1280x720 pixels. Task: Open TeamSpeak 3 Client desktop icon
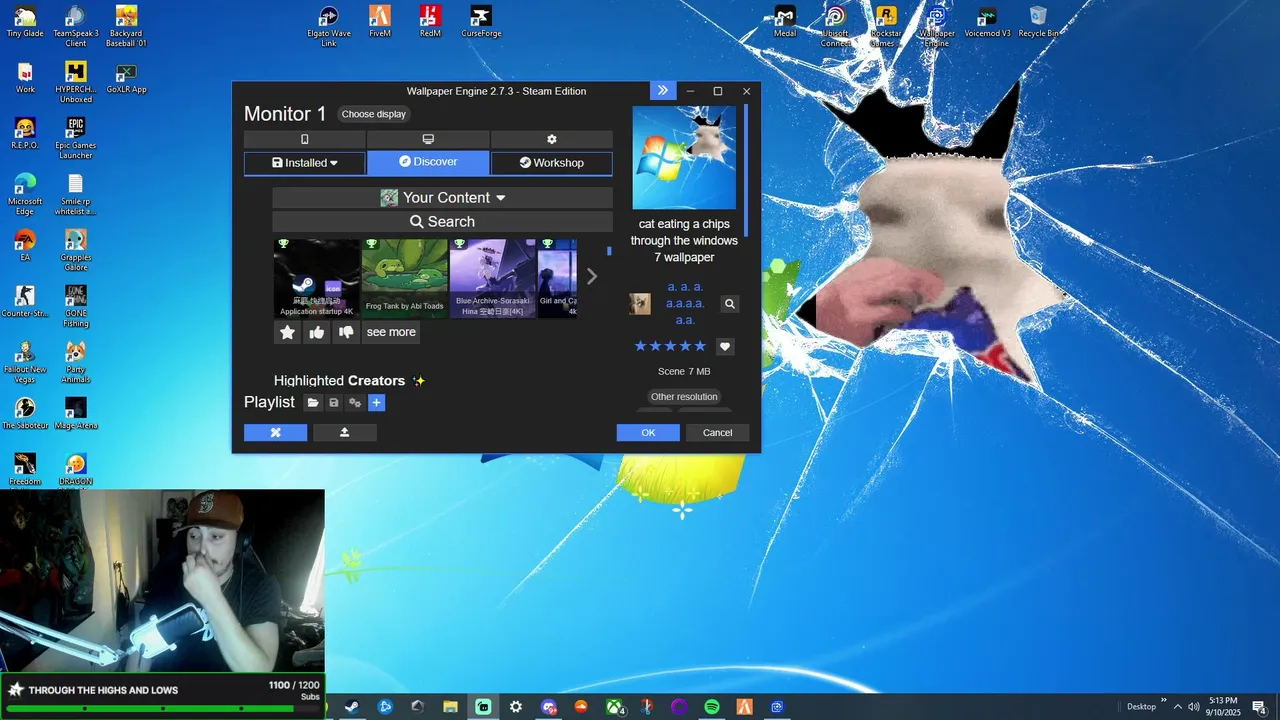tap(76, 26)
